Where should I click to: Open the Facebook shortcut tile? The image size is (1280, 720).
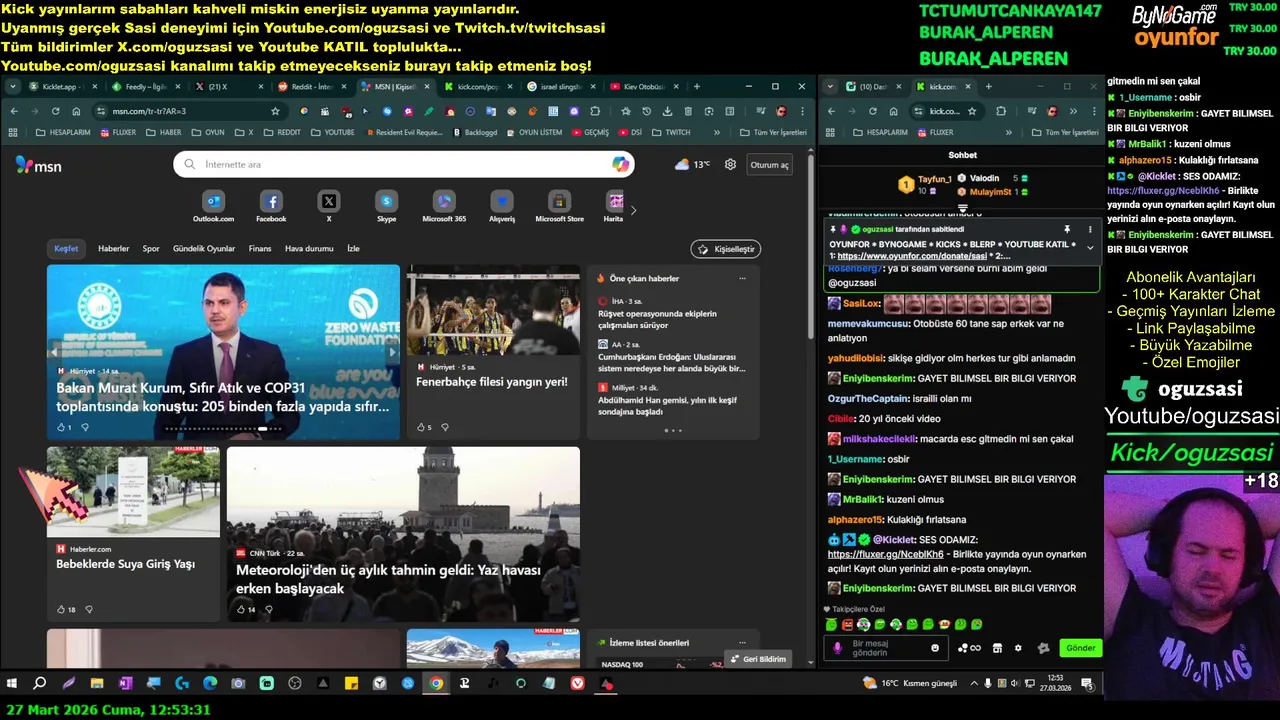click(x=271, y=207)
